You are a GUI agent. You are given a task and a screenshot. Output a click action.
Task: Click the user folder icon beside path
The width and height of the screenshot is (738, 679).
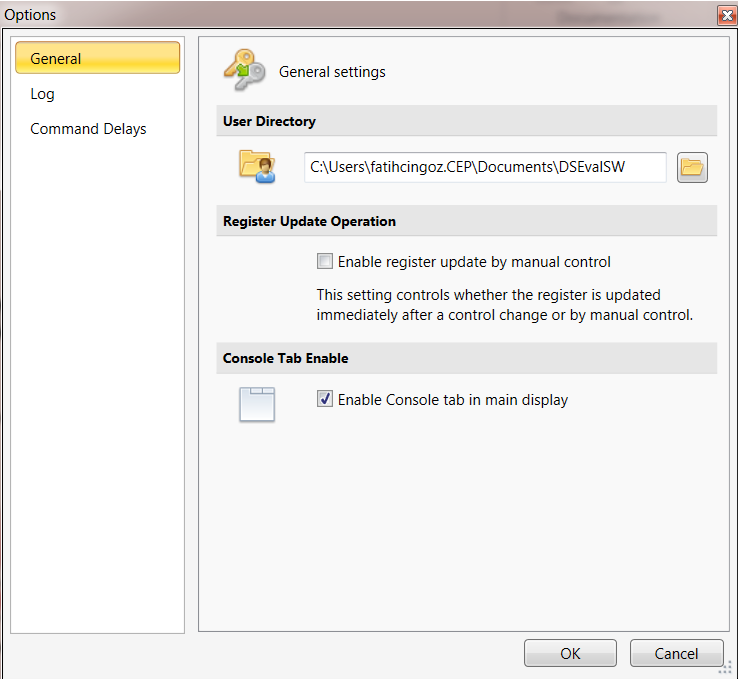tap(257, 166)
